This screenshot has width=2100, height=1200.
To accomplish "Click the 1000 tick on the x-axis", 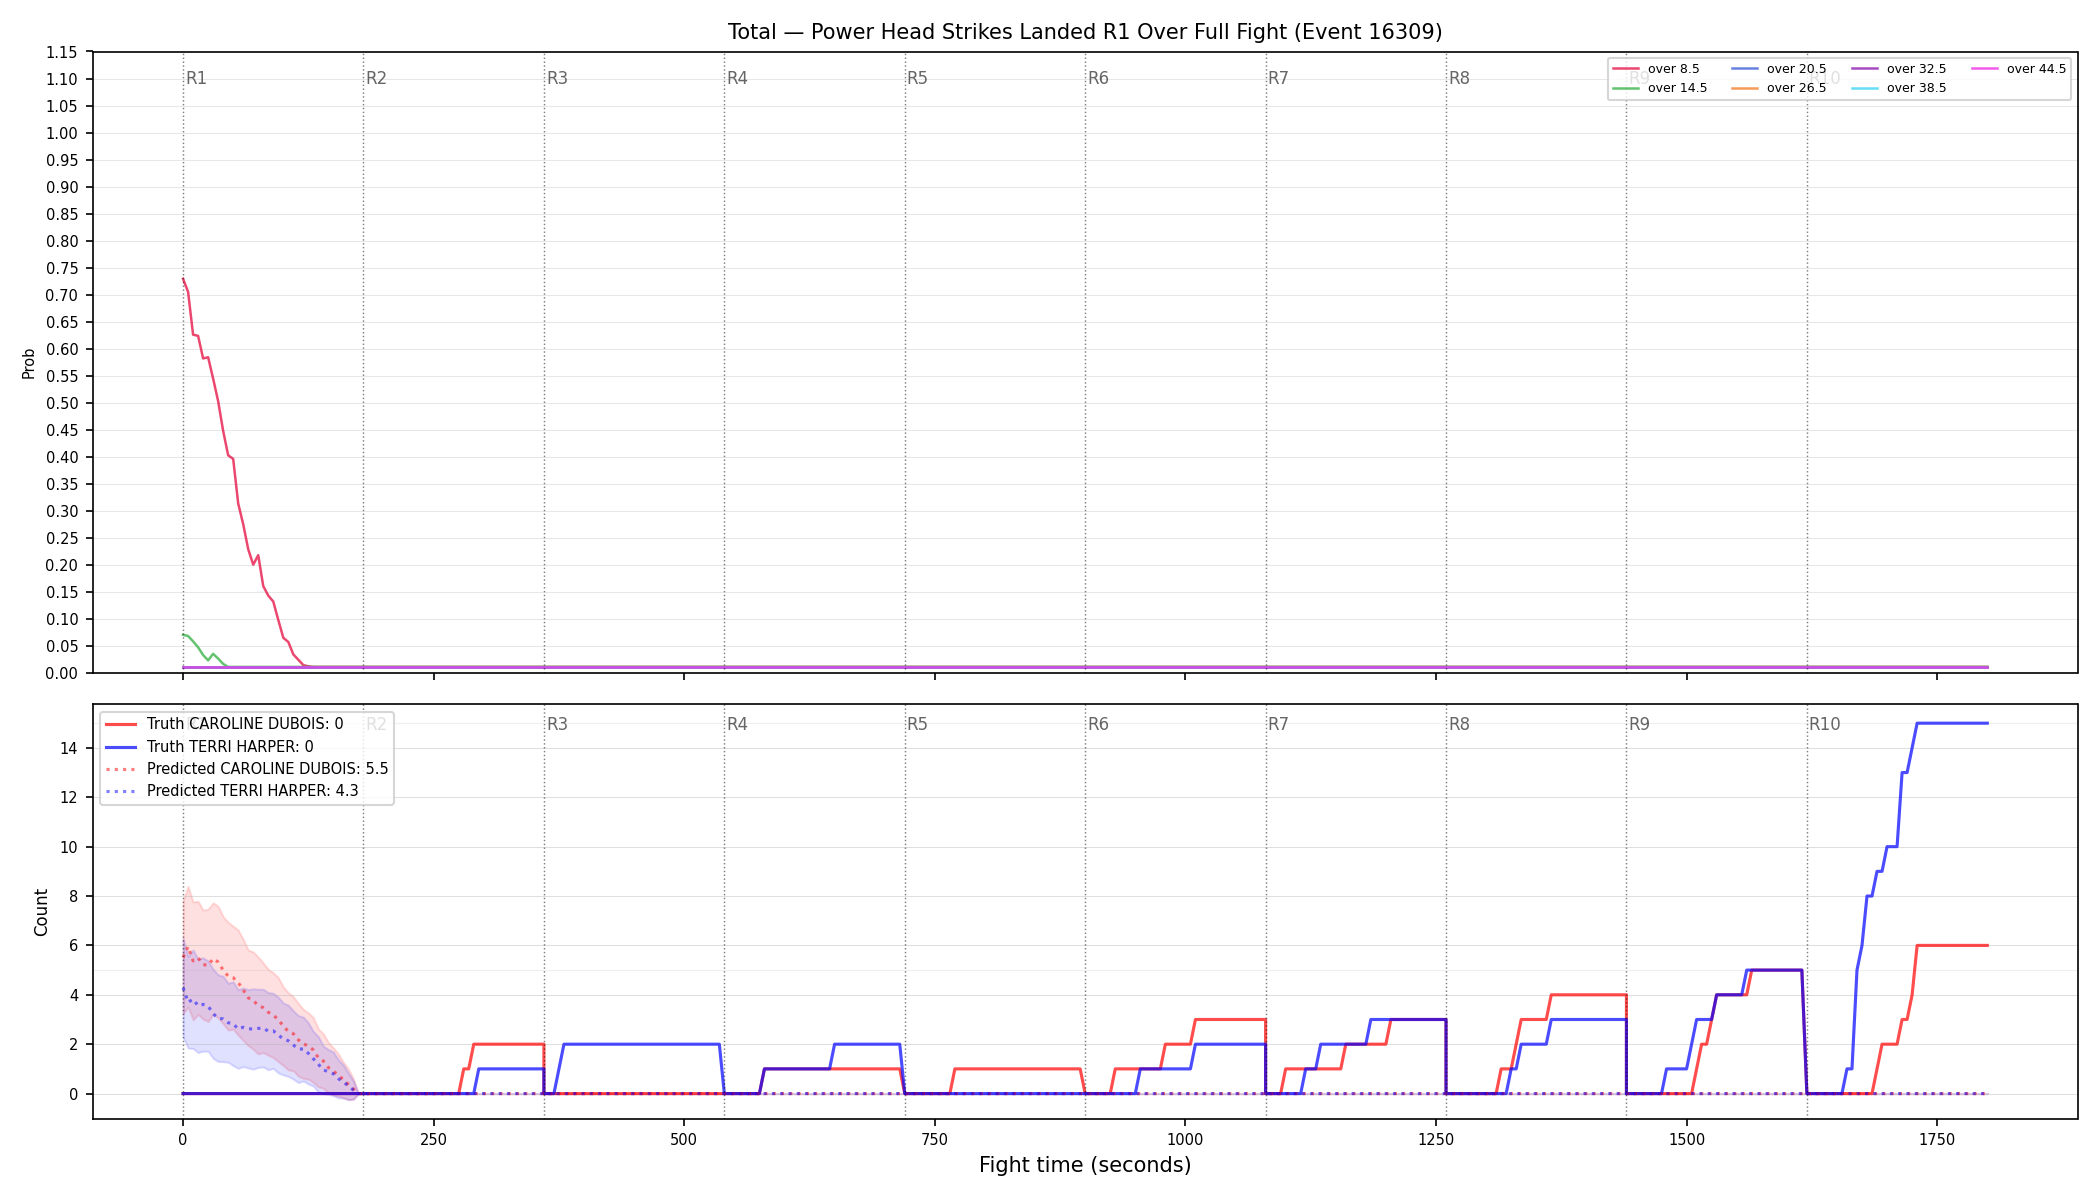I will point(1185,1139).
